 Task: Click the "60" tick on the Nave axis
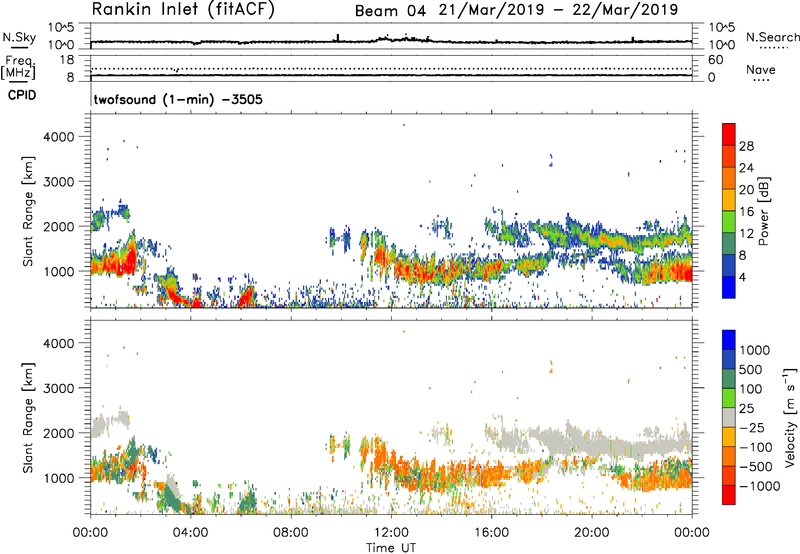(715, 60)
